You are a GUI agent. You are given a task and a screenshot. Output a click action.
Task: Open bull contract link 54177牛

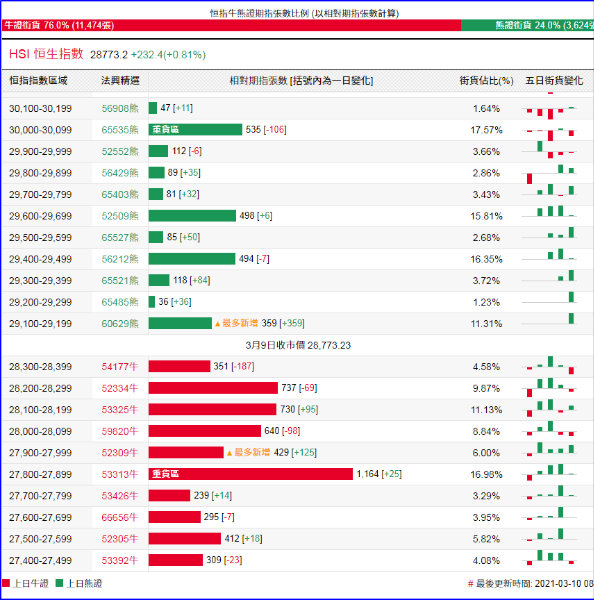tap(119, 367)
